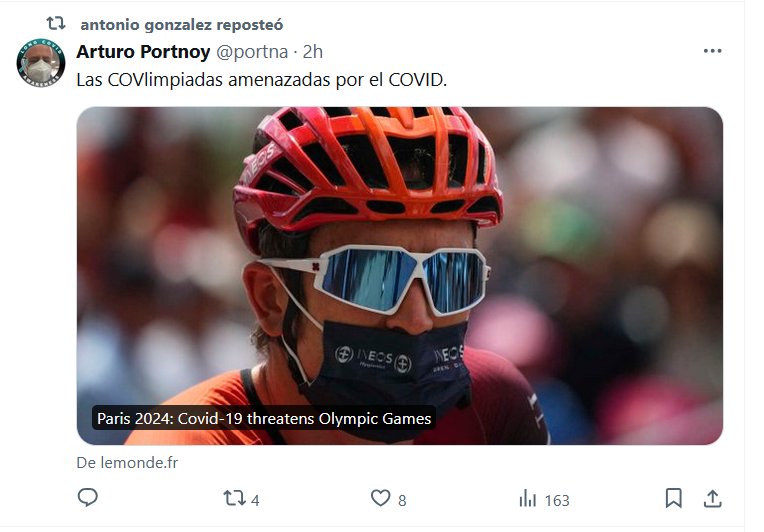This screenshot has height=532, width=764.
Task: Click the "antonio gonzalez reposteó" label
Action: tap(181, 24)
